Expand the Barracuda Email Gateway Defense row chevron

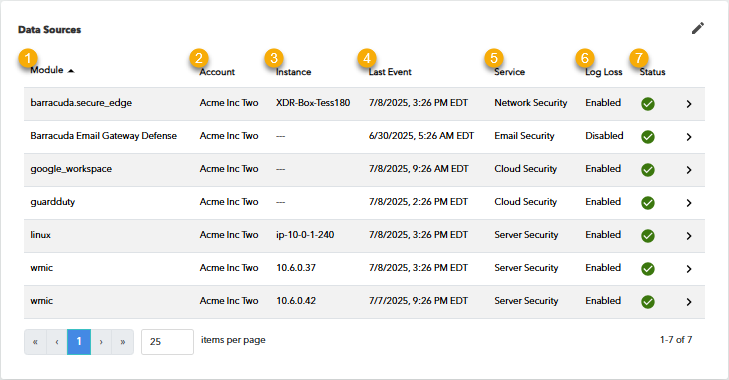pyautogui.click(x=689, y=137)
